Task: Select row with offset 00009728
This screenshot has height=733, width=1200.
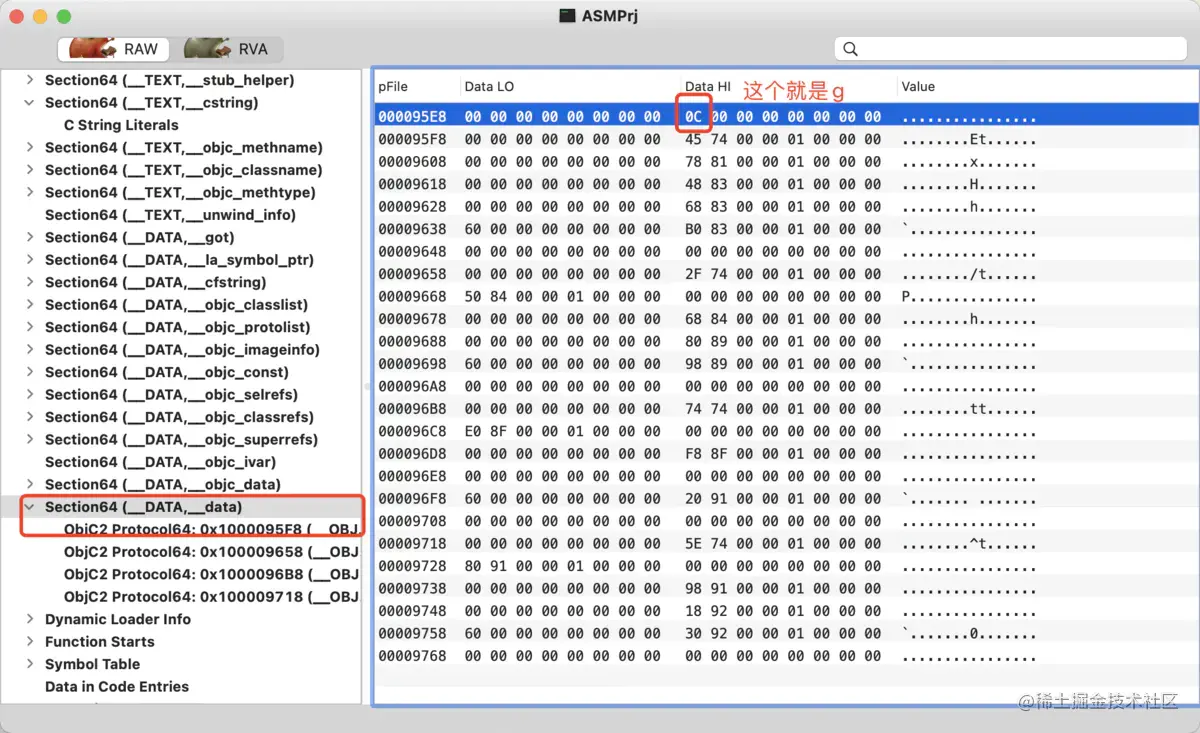Action: 785,566
